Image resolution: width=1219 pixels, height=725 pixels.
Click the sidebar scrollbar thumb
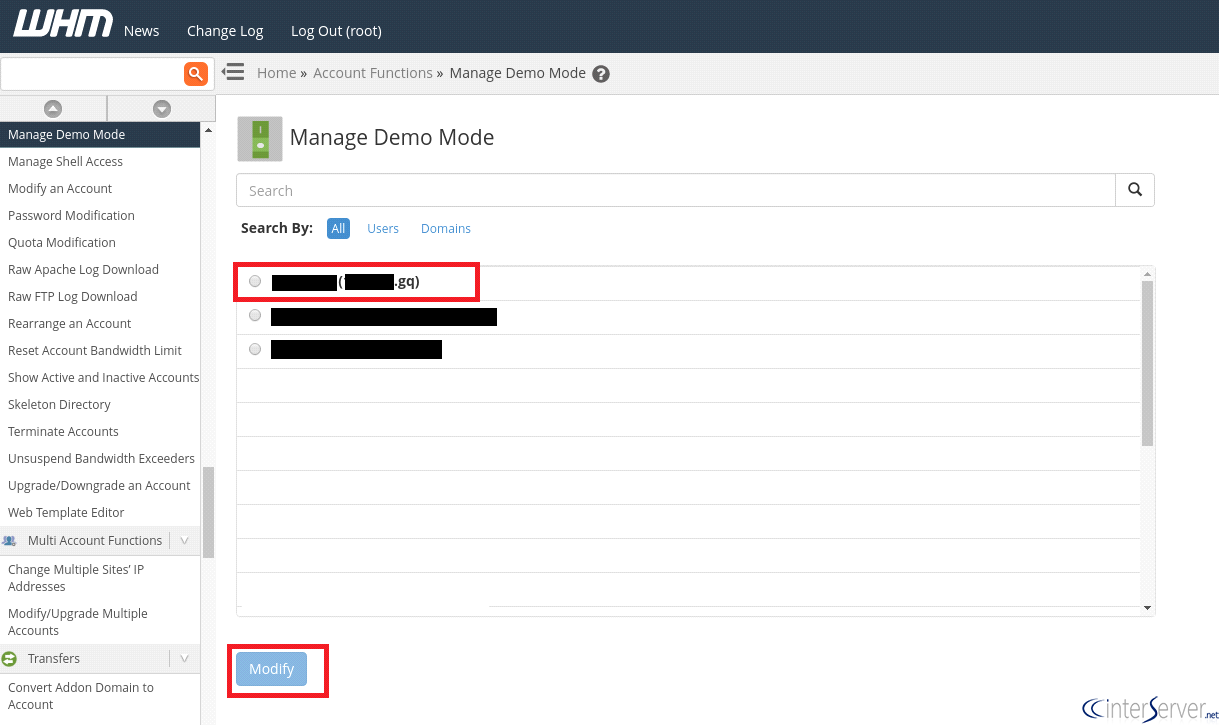click(208, 512)
